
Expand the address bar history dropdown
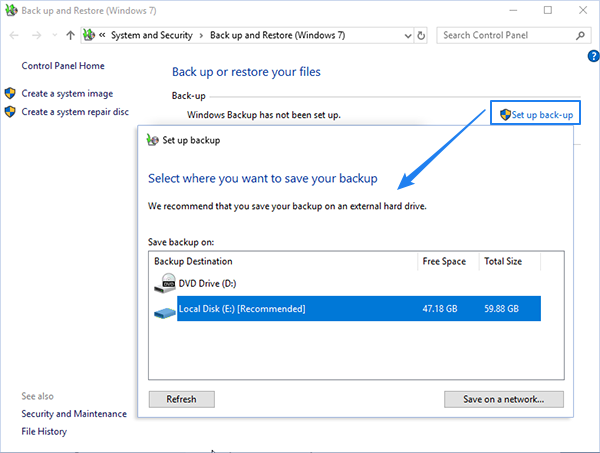point(408,36)
